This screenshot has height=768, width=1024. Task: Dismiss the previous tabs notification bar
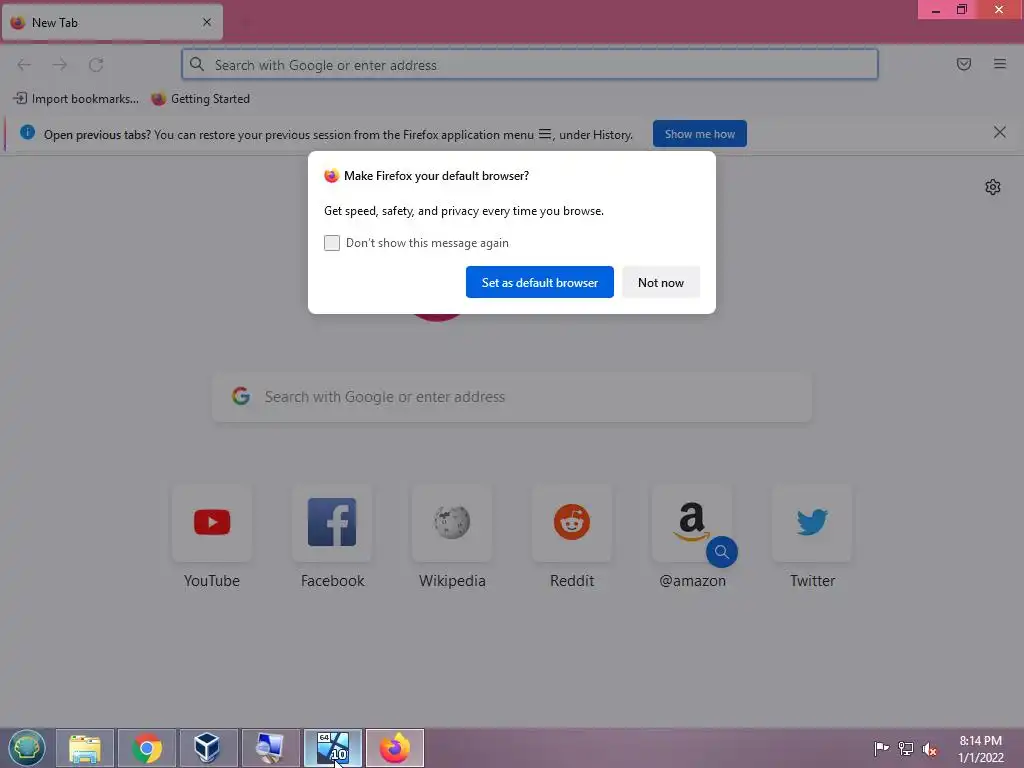1000,133
